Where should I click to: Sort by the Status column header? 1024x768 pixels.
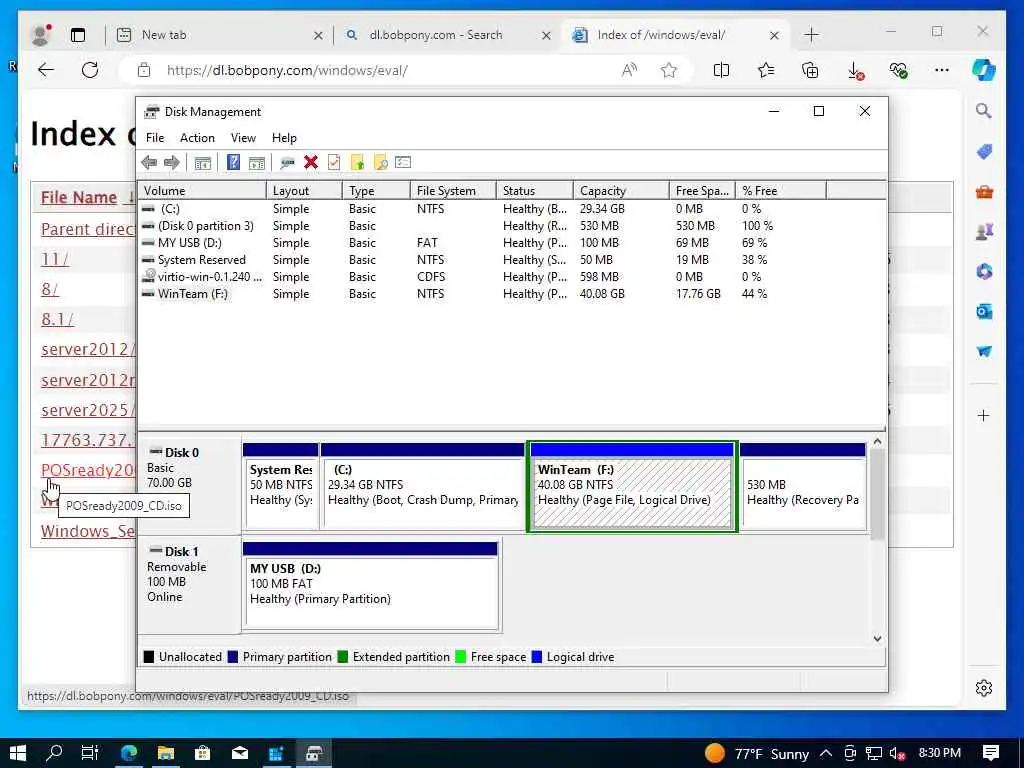click(534, 191)
